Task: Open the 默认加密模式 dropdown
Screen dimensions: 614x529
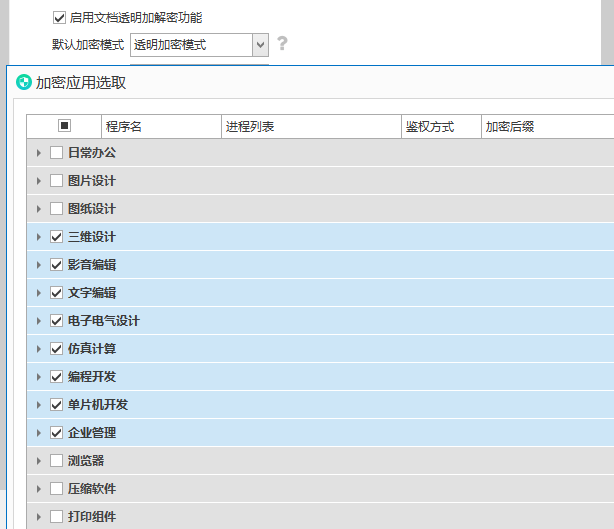Action: pyautogui.click(x=259, y=44)
